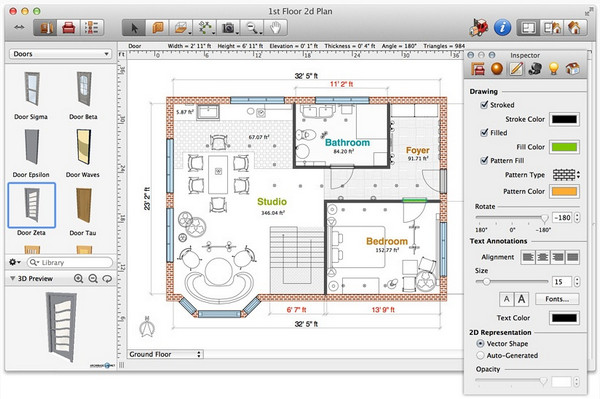This screenshot has height=399, width=600.
Task: Set justified text alignment
Action: tap(572, 257)
